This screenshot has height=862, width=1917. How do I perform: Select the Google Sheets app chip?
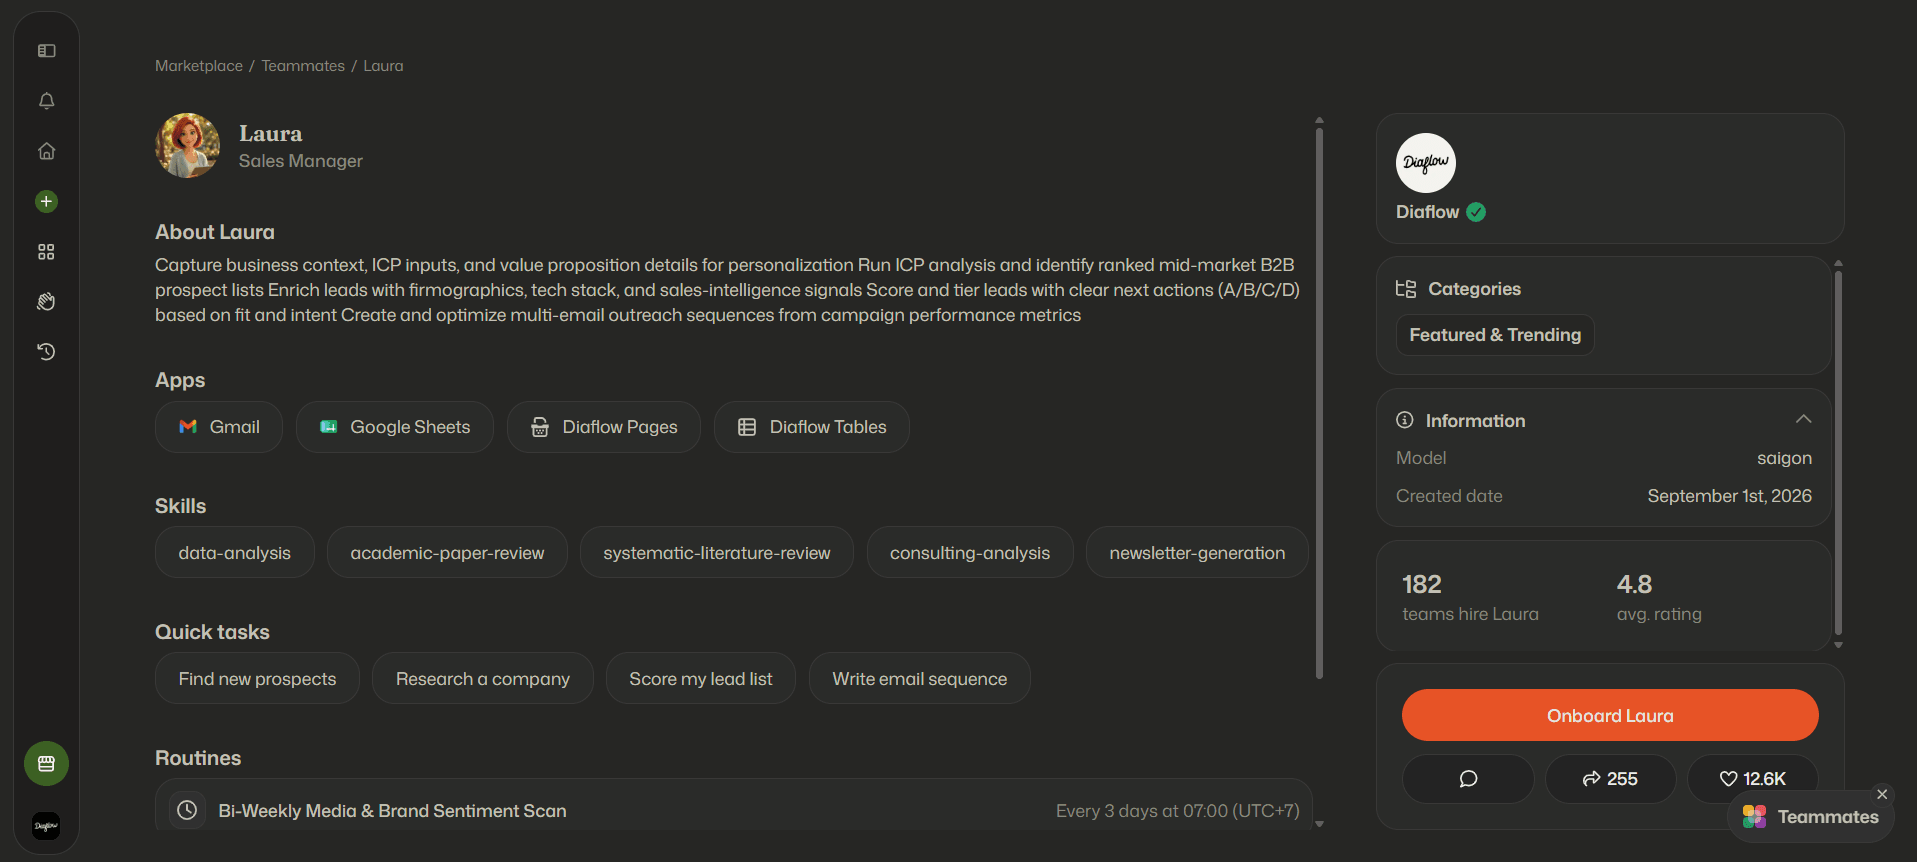[x=395, y=427]
